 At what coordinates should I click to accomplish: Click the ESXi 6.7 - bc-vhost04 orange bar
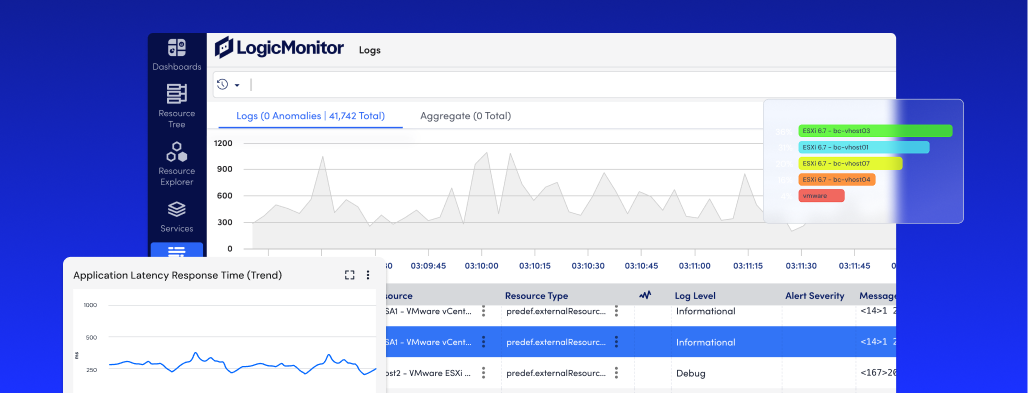pos(837,179)
